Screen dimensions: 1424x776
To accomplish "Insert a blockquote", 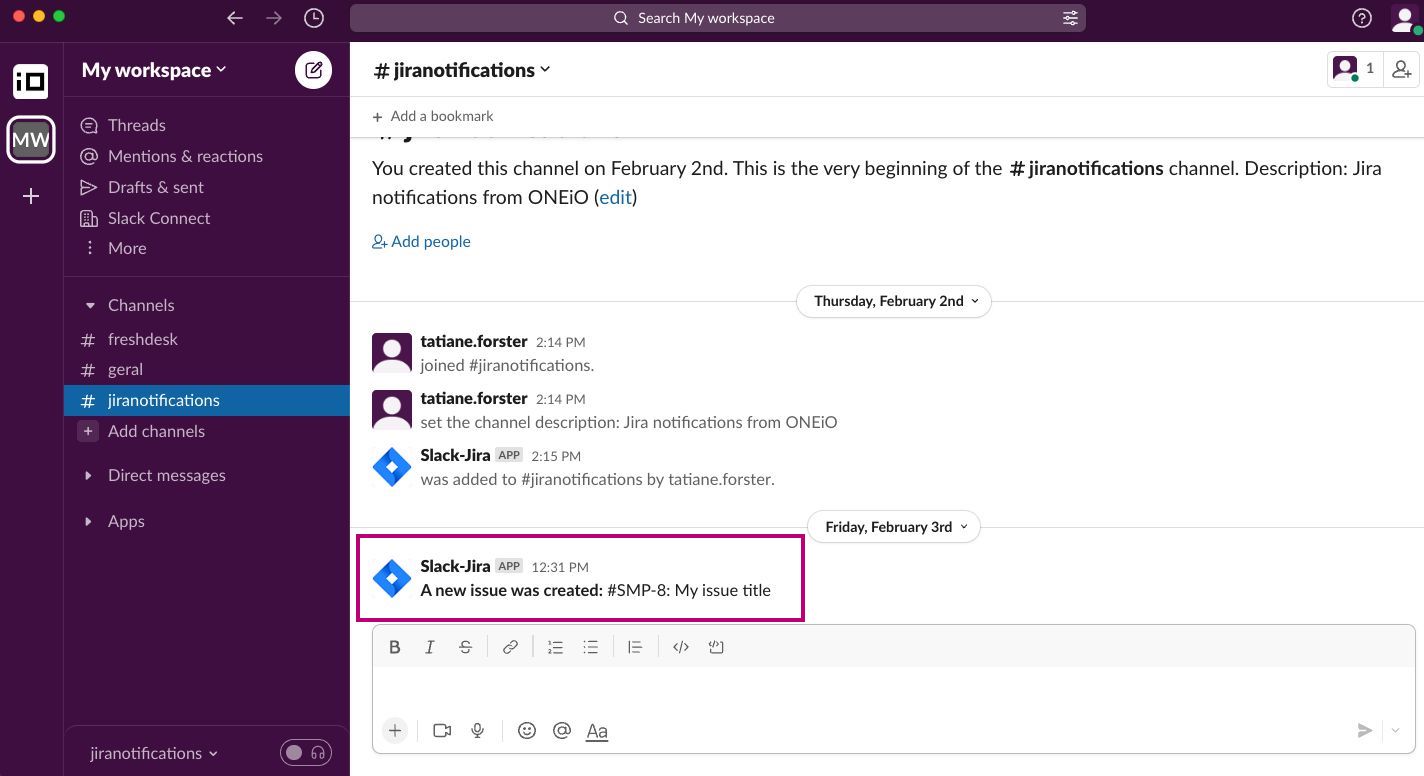I will coord(635,647).
